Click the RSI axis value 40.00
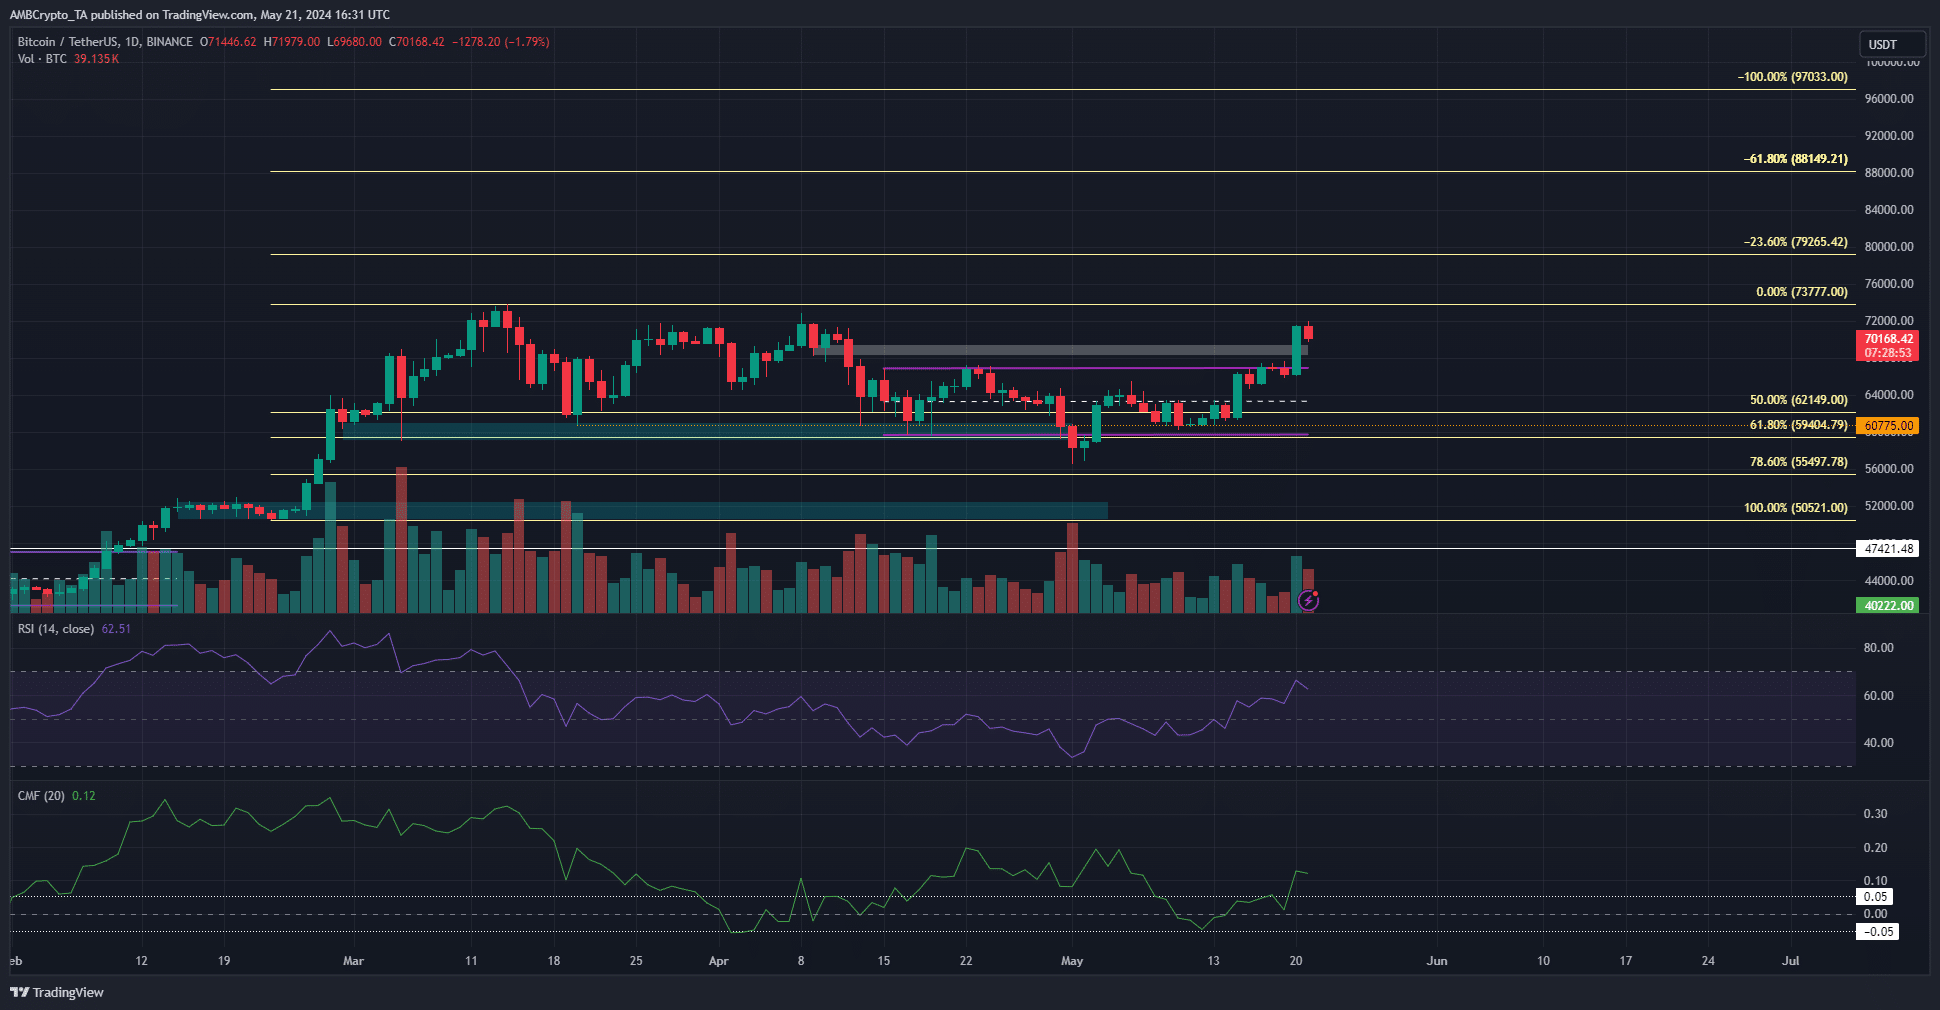The image size is (1940, 1010). [1878, 743]
